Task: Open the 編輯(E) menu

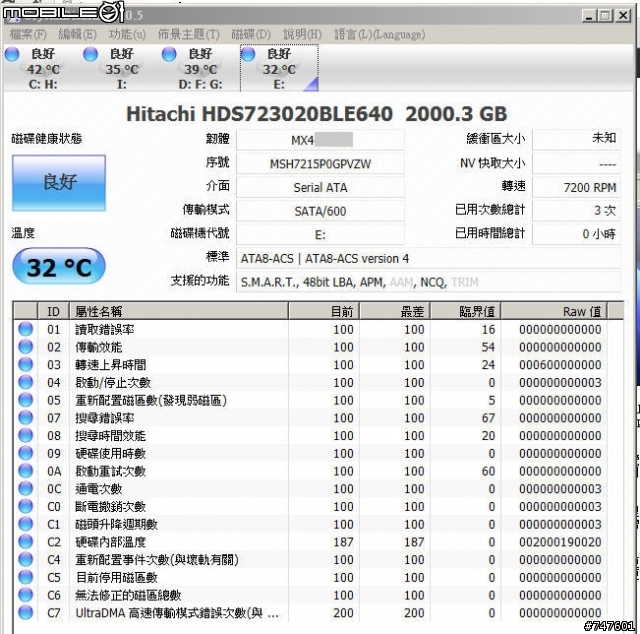Action: pos(78,34)
